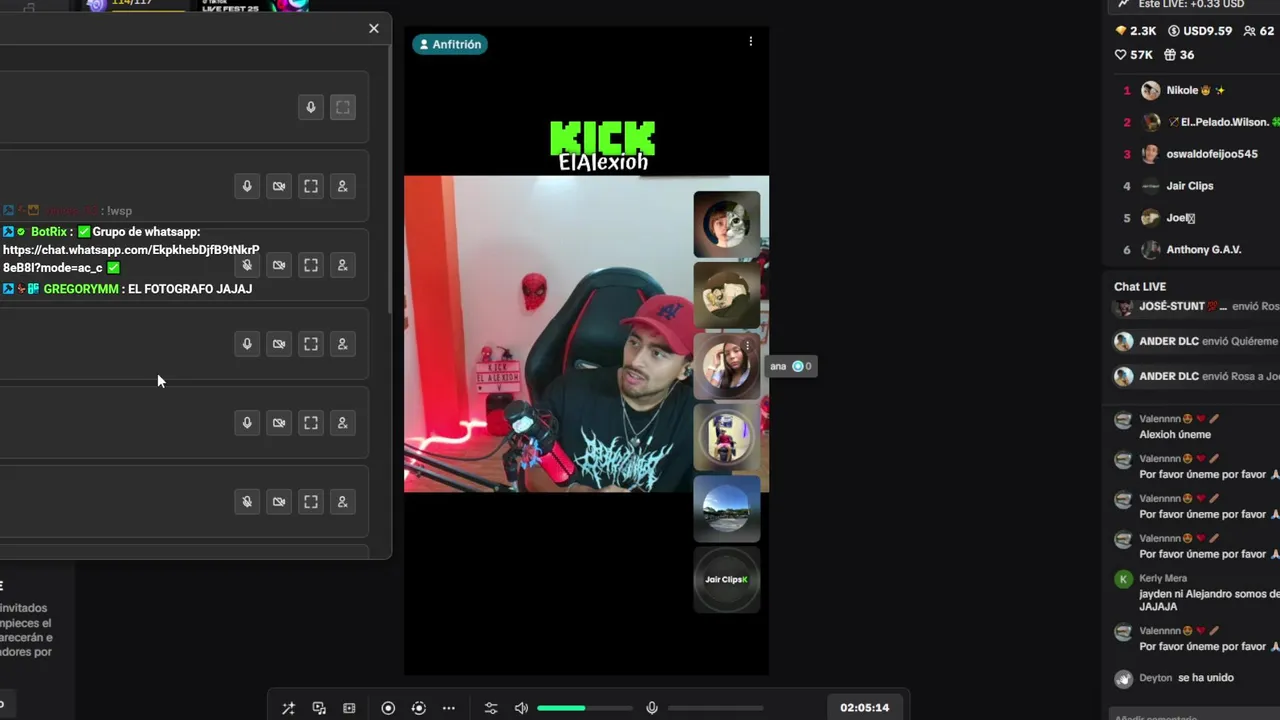Image resolution: width=1280 pixels, height=720 pixels.
Task: Click the GREGORYMM chat username
Action: coord(81,289)
